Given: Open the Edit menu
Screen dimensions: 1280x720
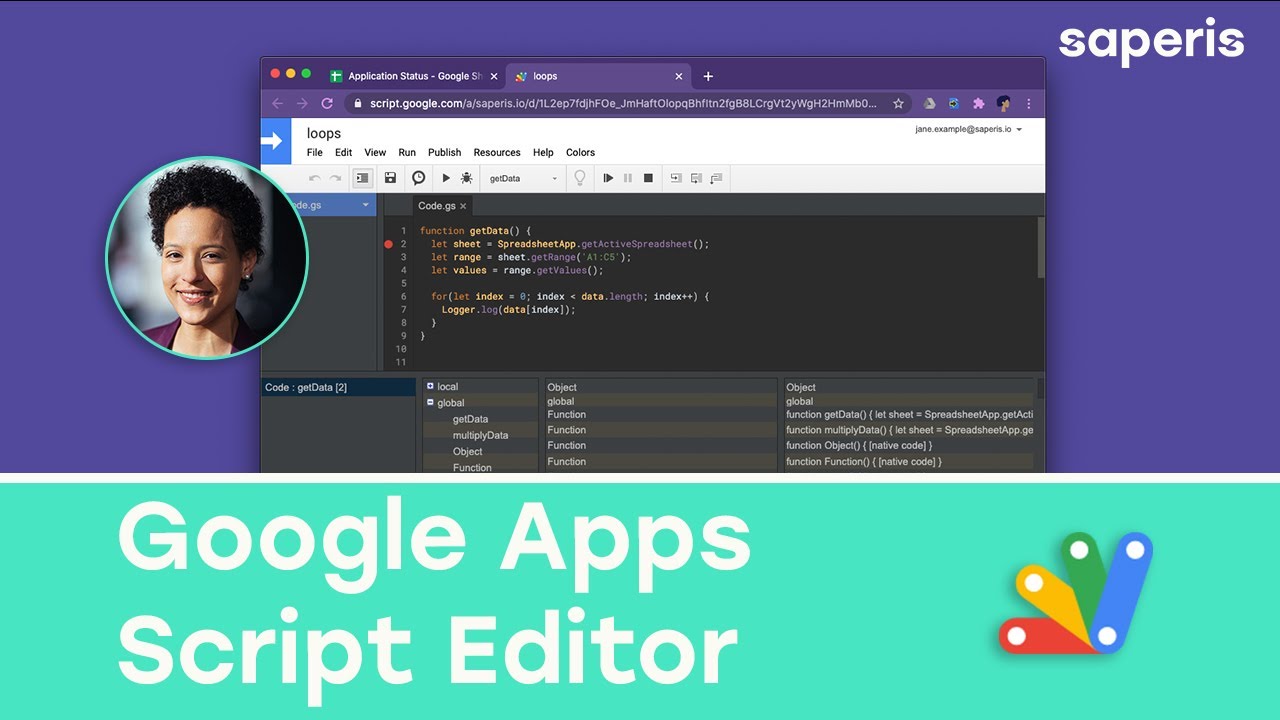Looking at the screenshot, I should pos(344,153).
